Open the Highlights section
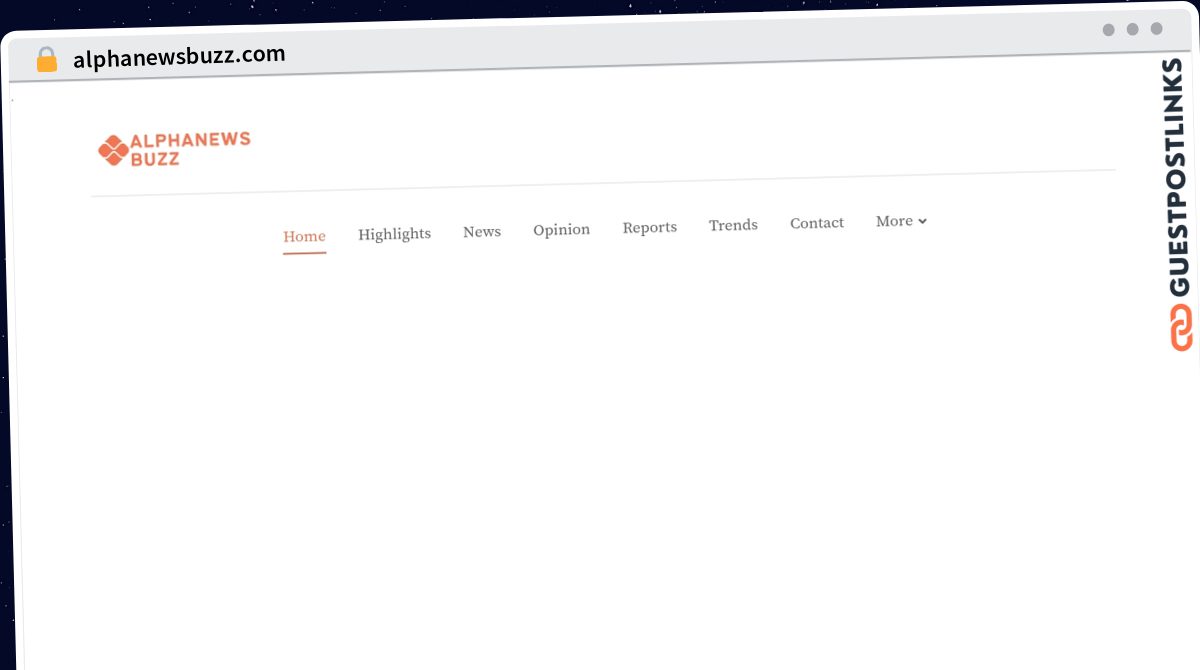This screenshot has width=1200, height=670. pos(394,234)
